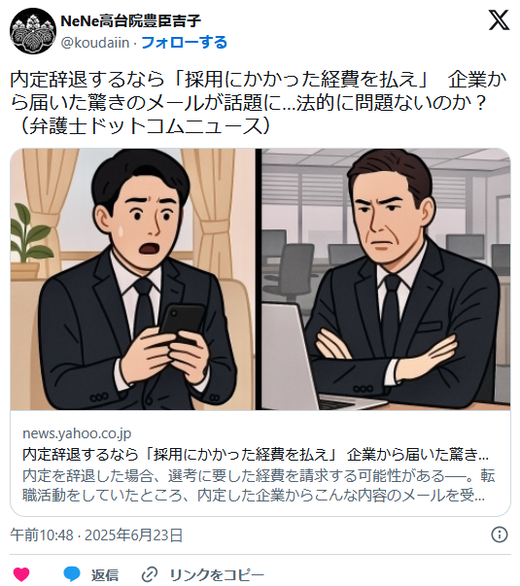Image resolution: width=520 pixels, height=586 pixels.
Task: Click the chain link copy icon
Action: (x=150, y=574)
